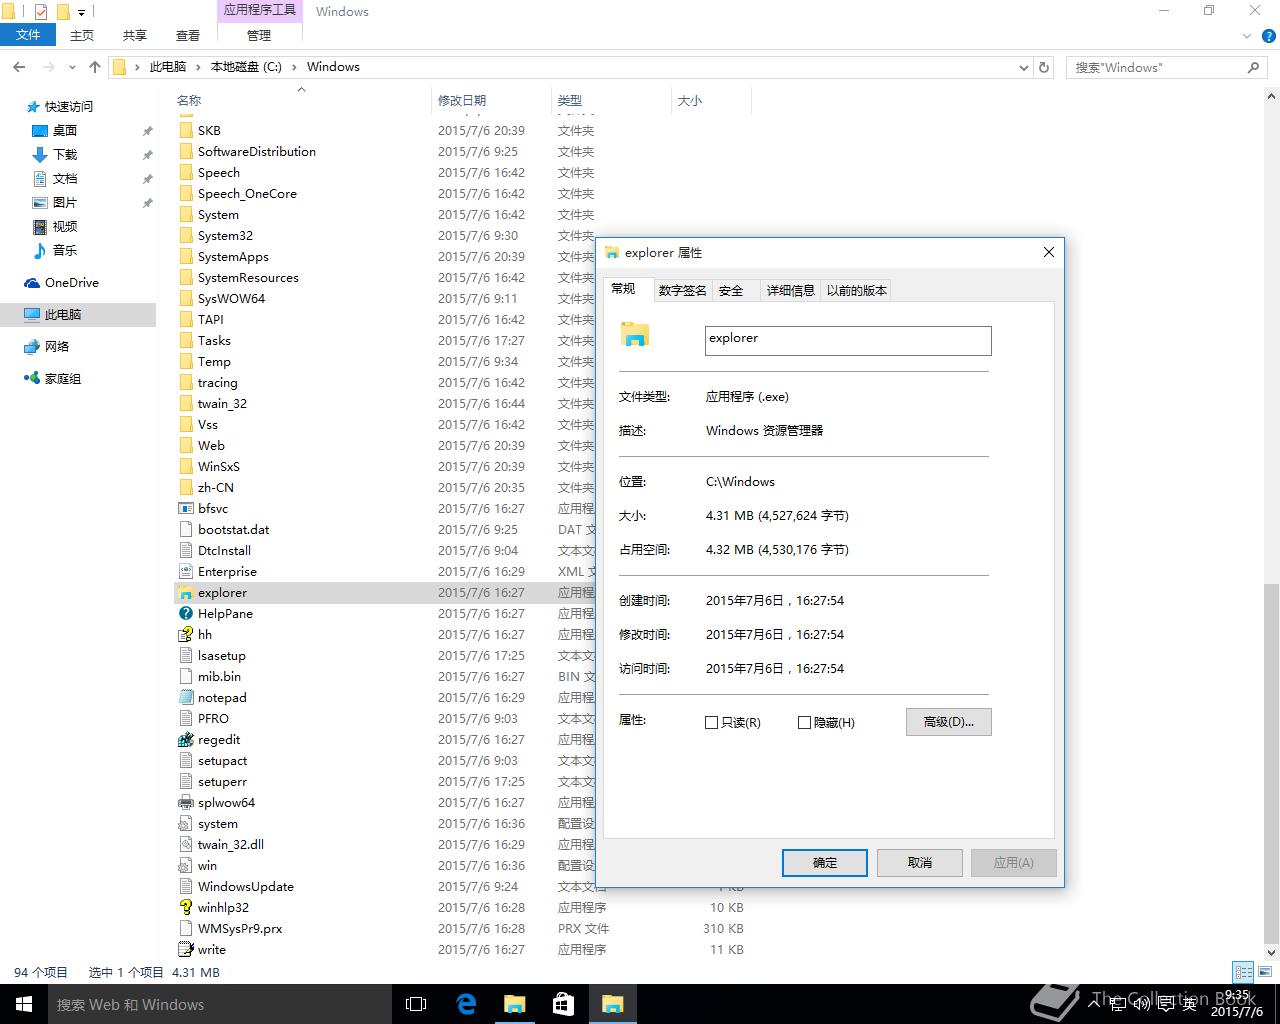Open the Details (详细信息) tab
This screenshot has height=1024, width=1280.
(x=790, y=290)
